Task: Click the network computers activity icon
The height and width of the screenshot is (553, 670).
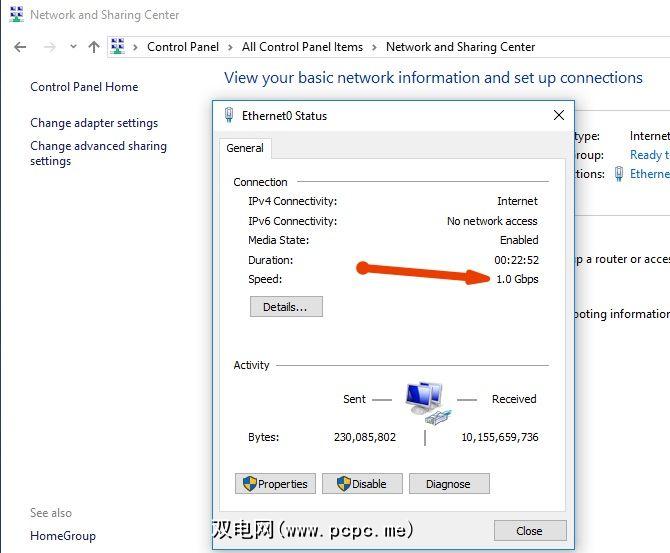Action: pyautogui.click(x=427, y=403)
